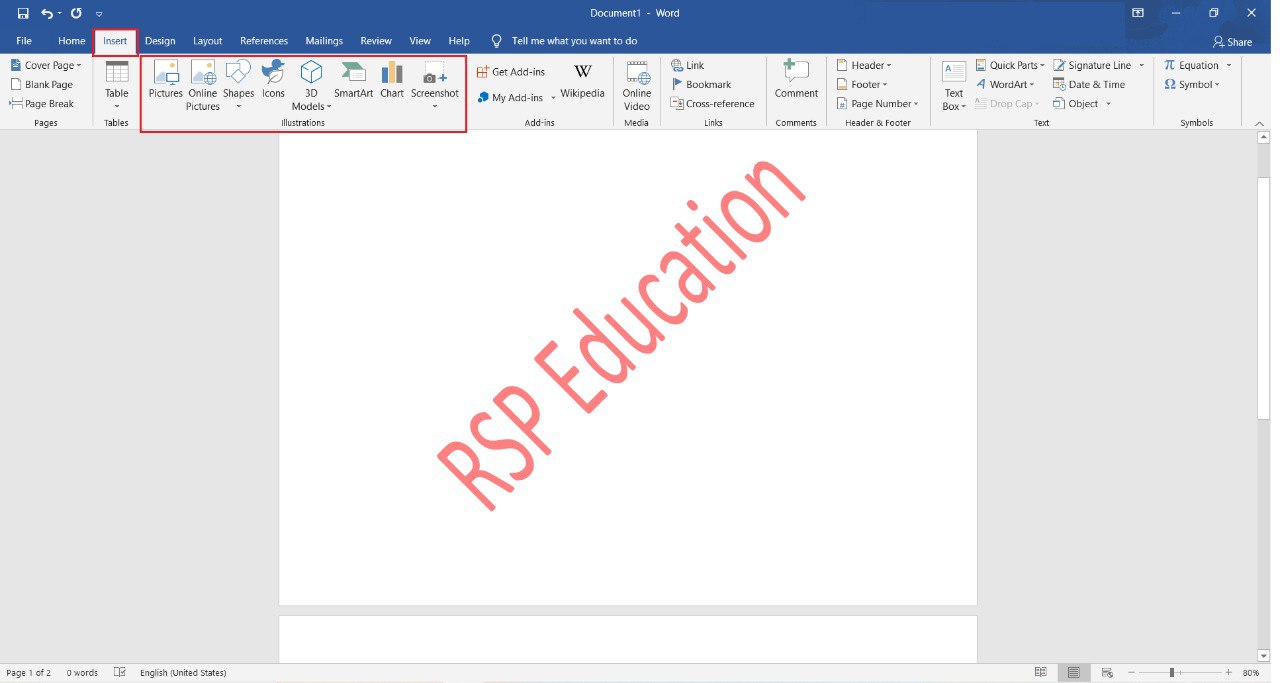Viewport: 1280px width, 683px height.
Task: Insert an Online Video
Action: click(x=637, y=85)
